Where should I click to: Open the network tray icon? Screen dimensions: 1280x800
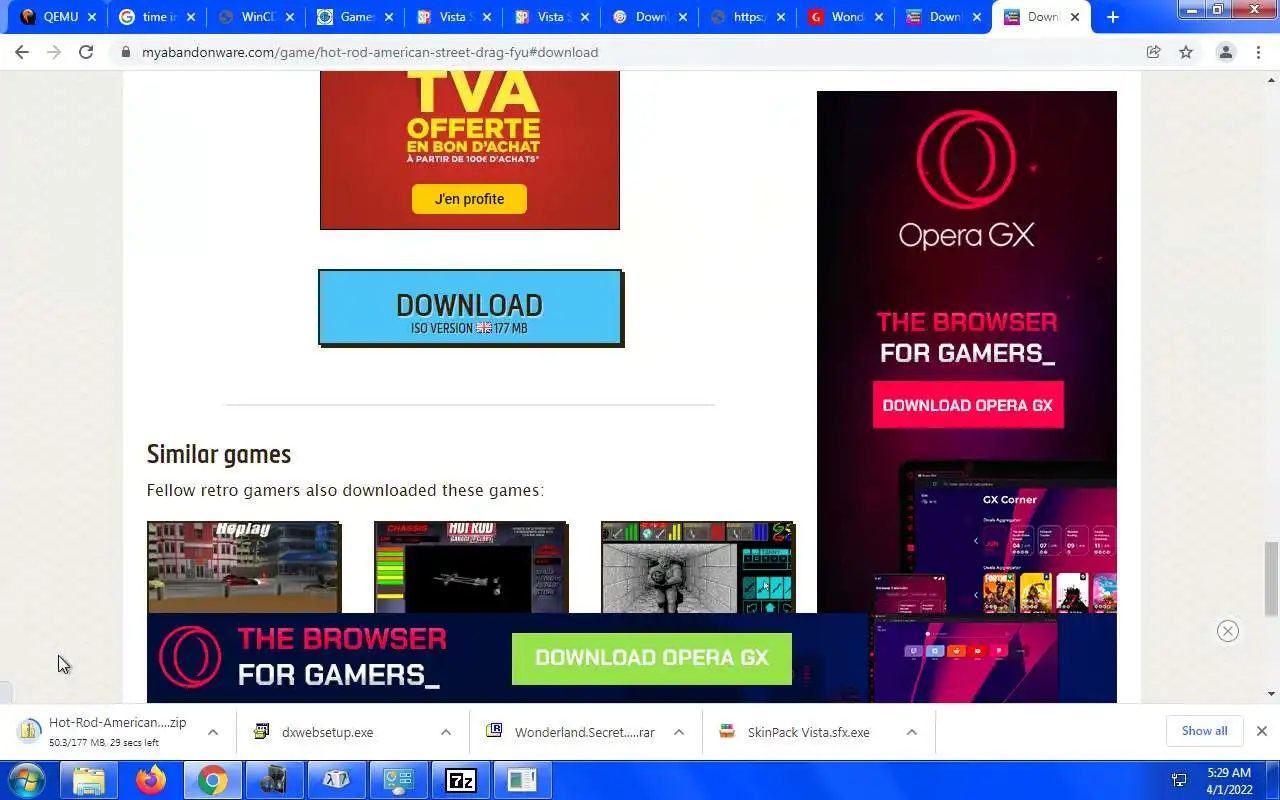coord(1179,780)
